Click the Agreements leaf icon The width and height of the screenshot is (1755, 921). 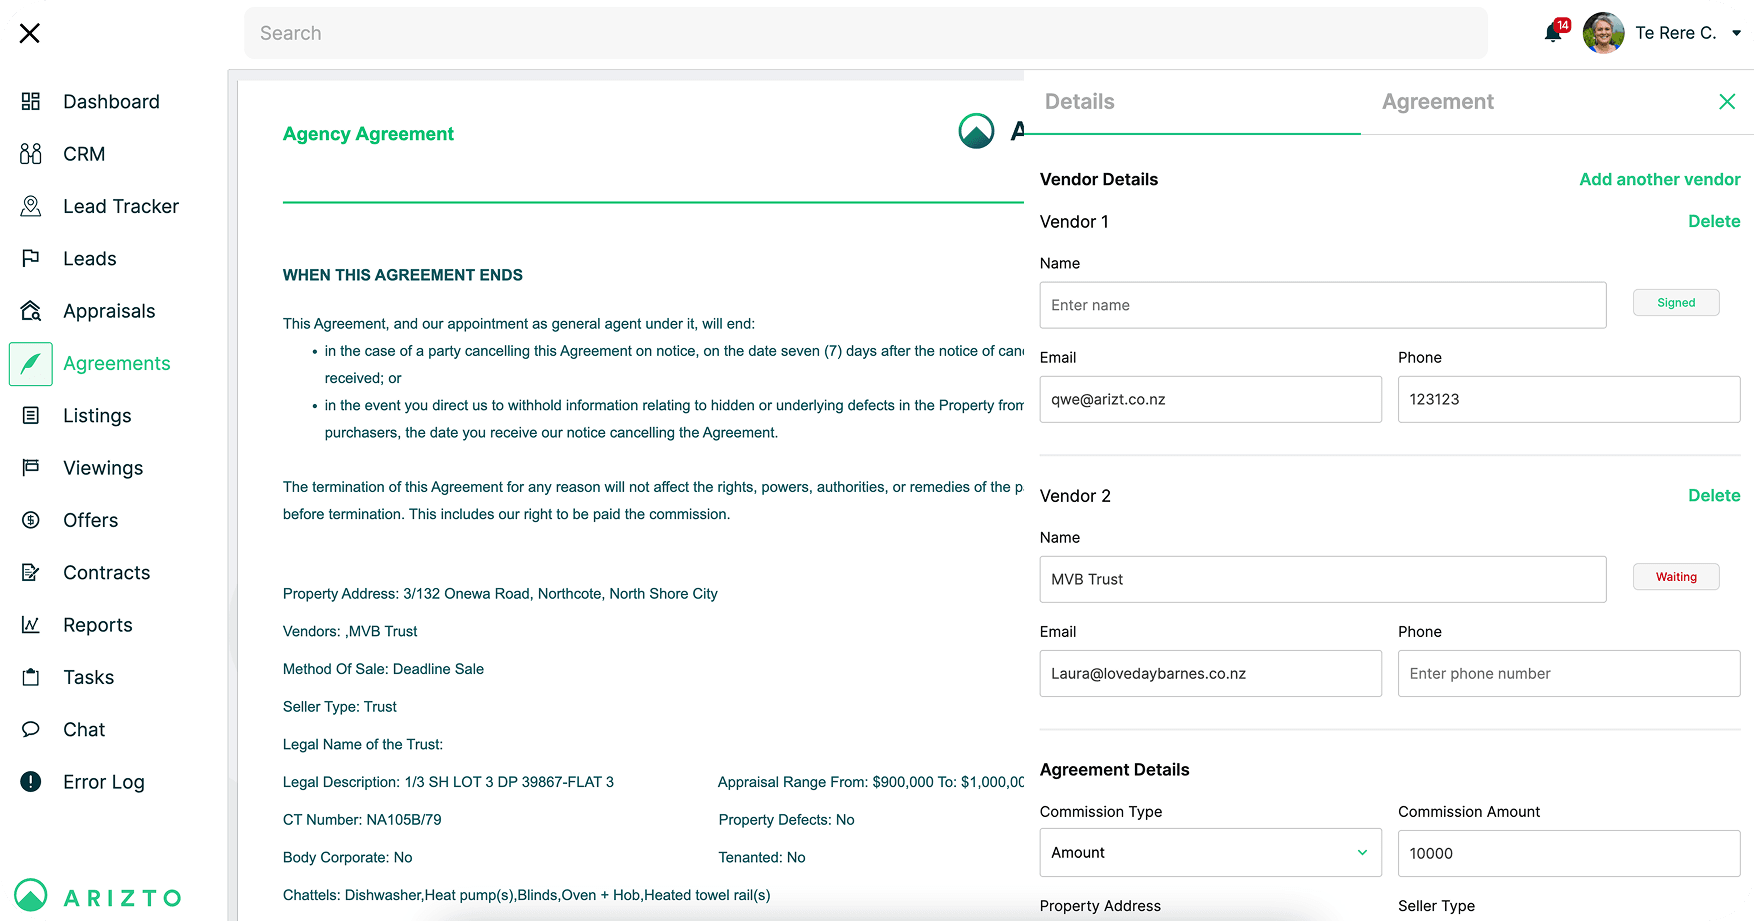[x=31, y=364]
